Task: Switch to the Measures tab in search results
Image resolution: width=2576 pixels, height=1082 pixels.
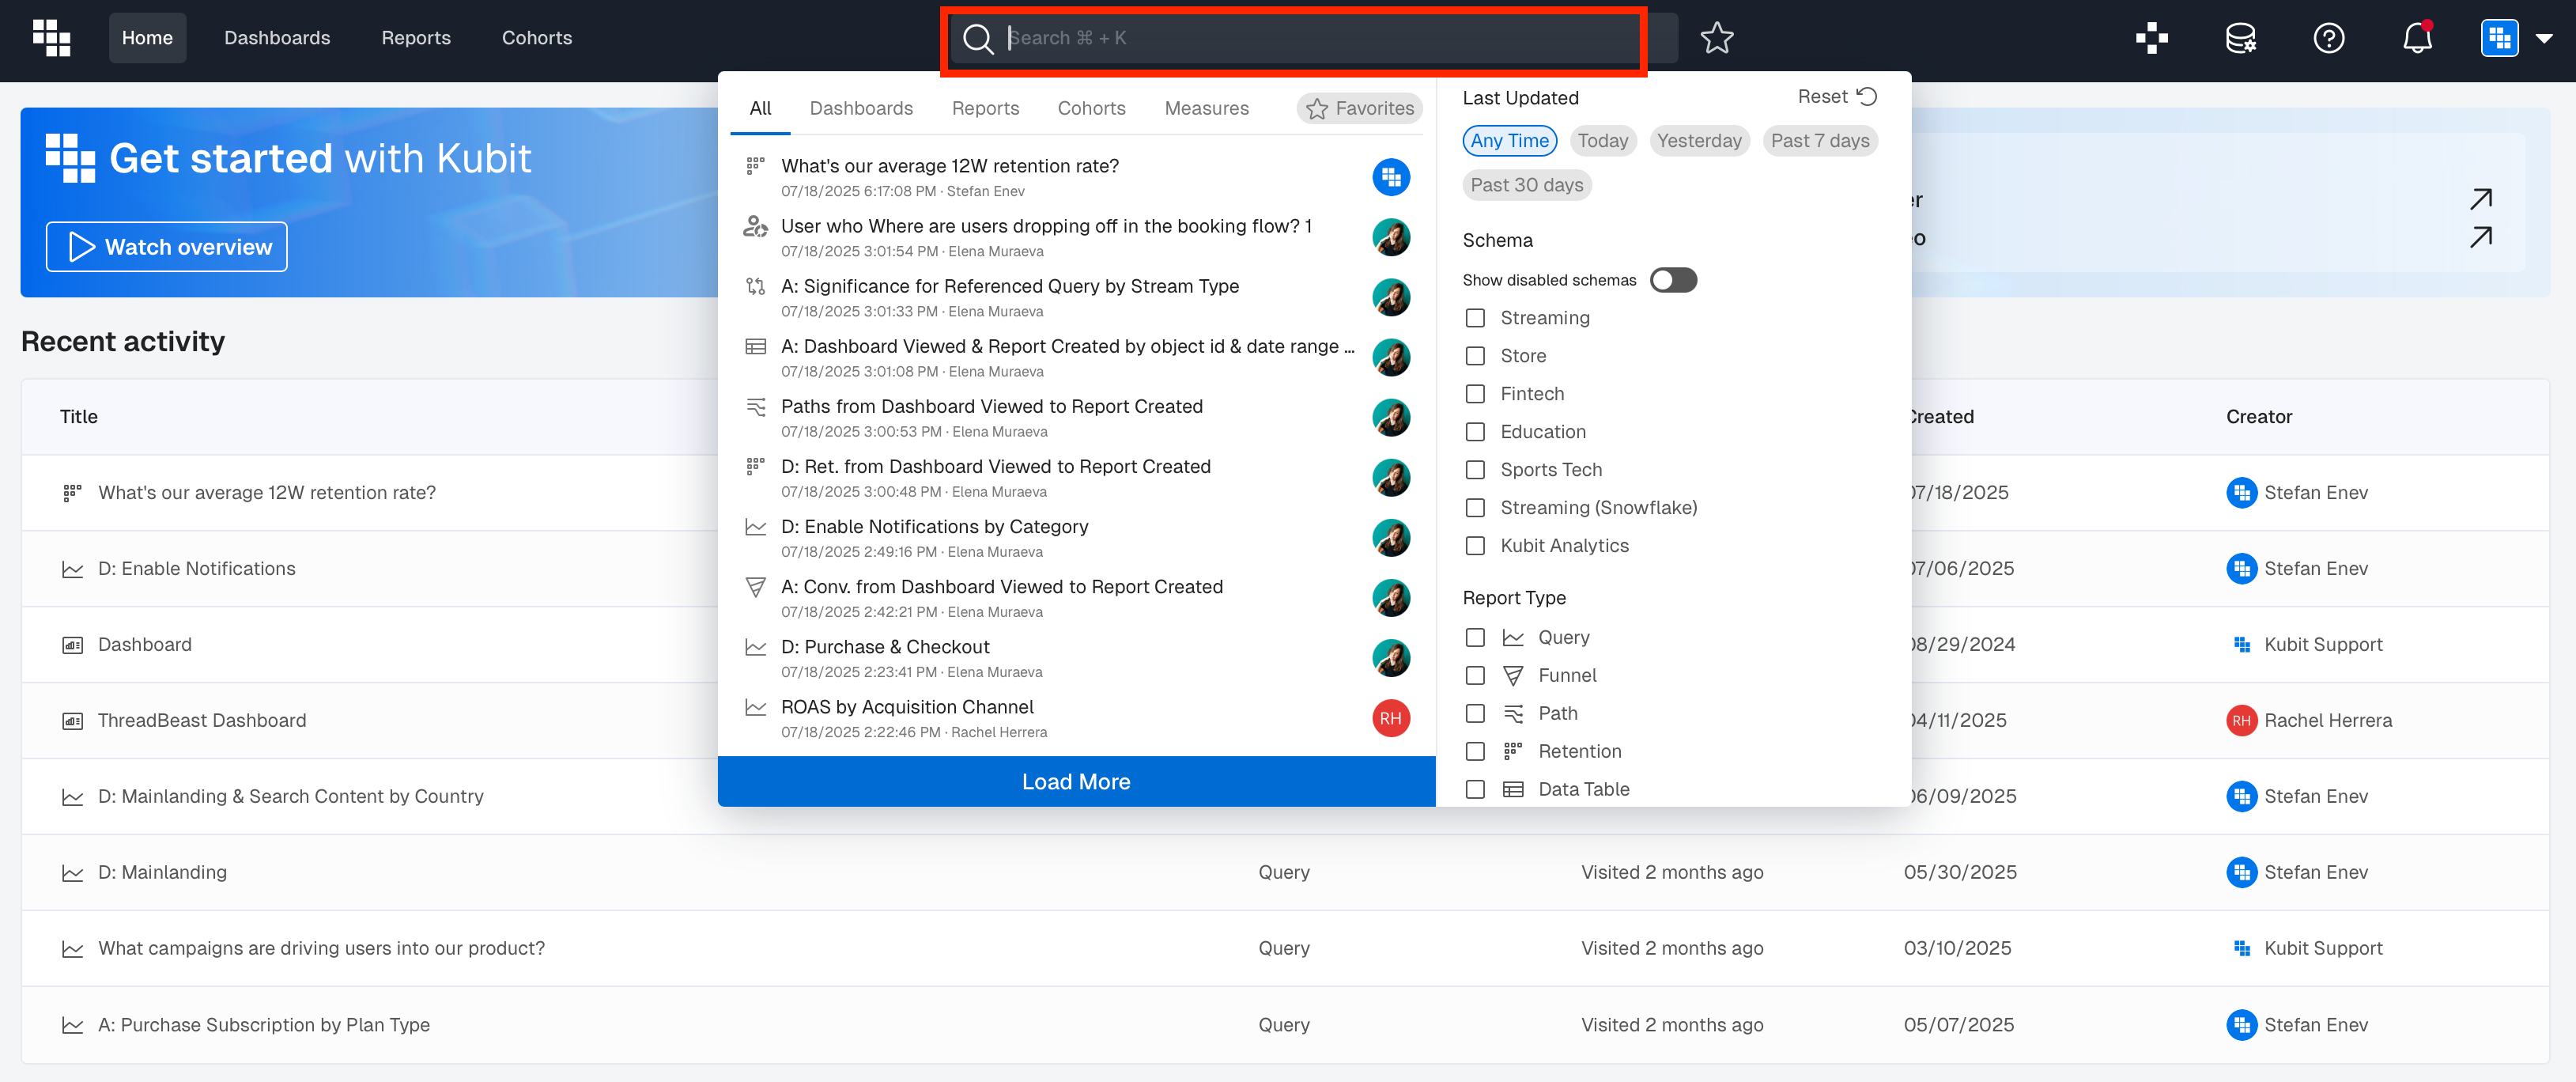Action: 1206,108
